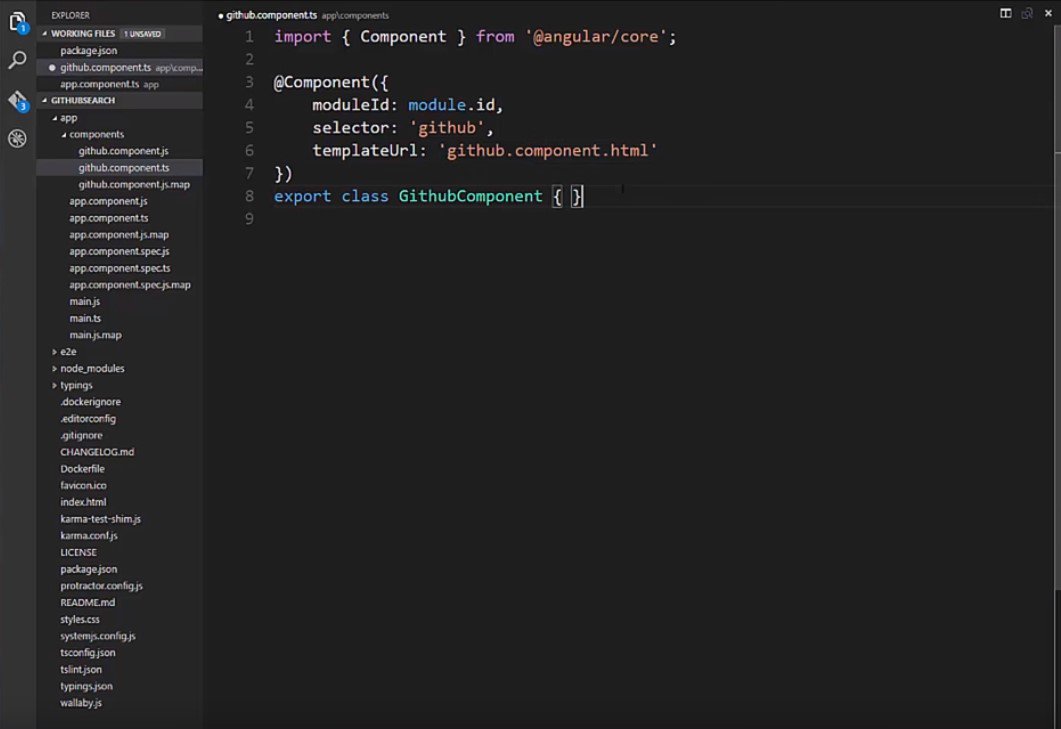Open CHANGELOG.md

click(97, 452)
